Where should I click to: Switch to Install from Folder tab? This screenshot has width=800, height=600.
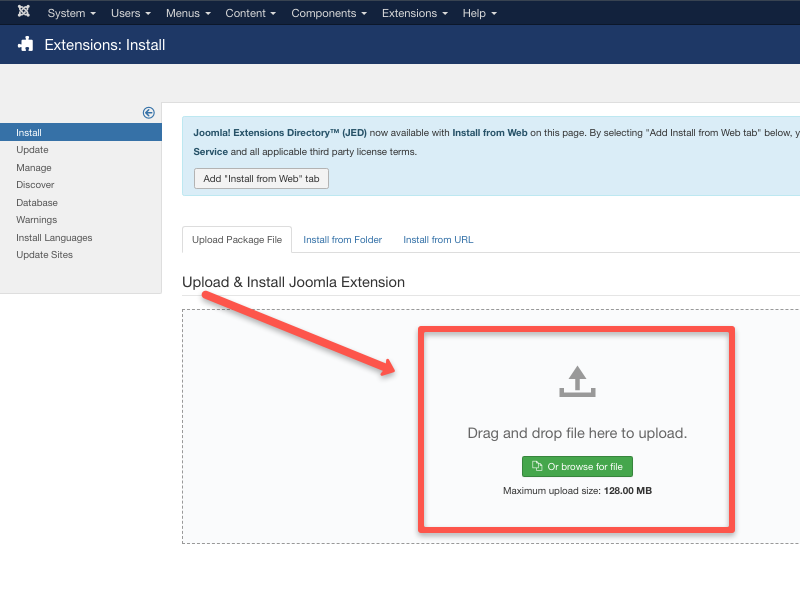[342, 240]
